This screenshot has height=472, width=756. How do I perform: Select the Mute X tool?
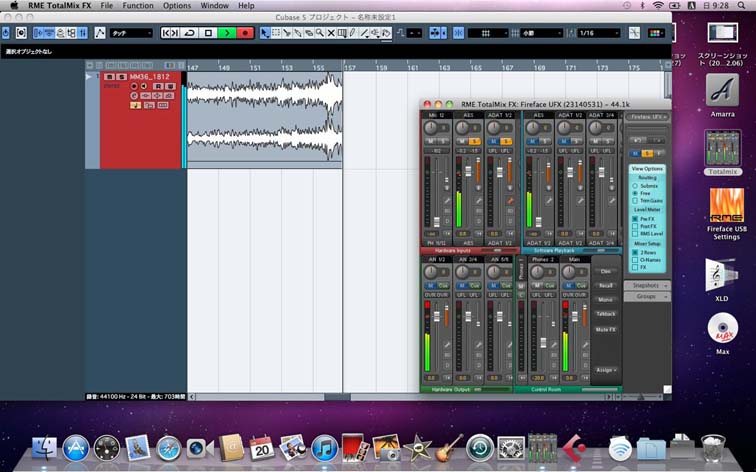(x=331, y=33)
